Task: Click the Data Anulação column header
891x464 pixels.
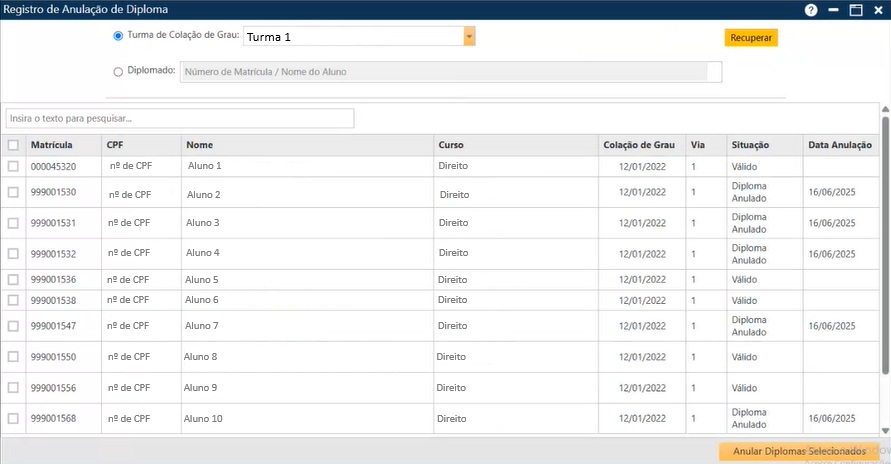Action: tap(839, 145)
